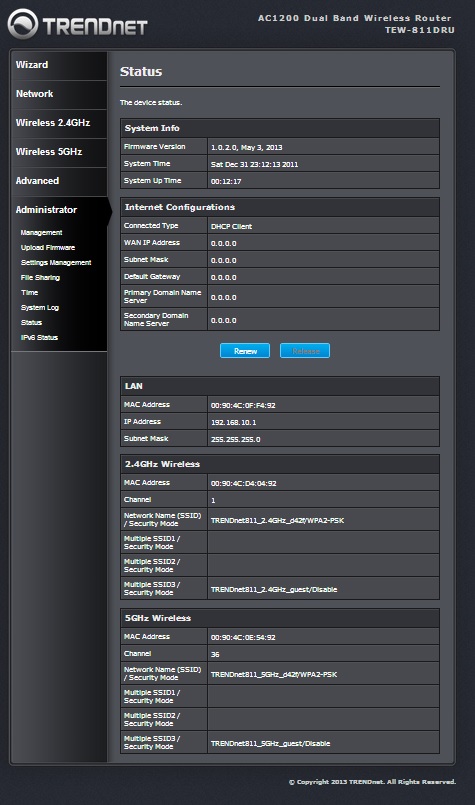Click the Release button
Image resolution: width=475 pixels, height=805 pixels.
[x=305, y=351]
